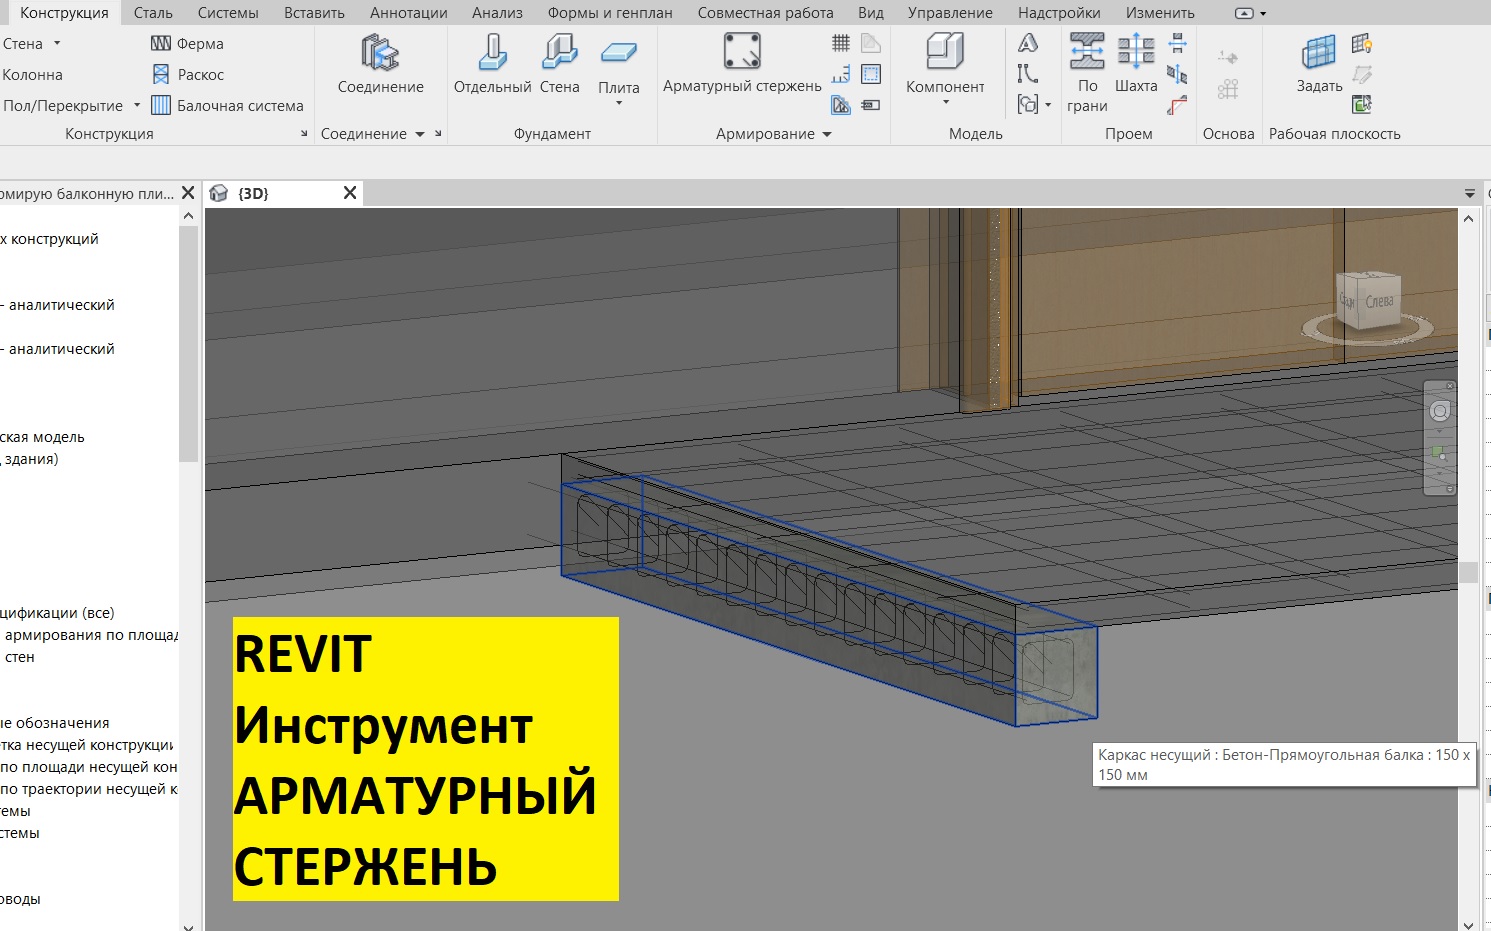
Task: Open the Вставить ribbon tab
Action: pos(314,13)
